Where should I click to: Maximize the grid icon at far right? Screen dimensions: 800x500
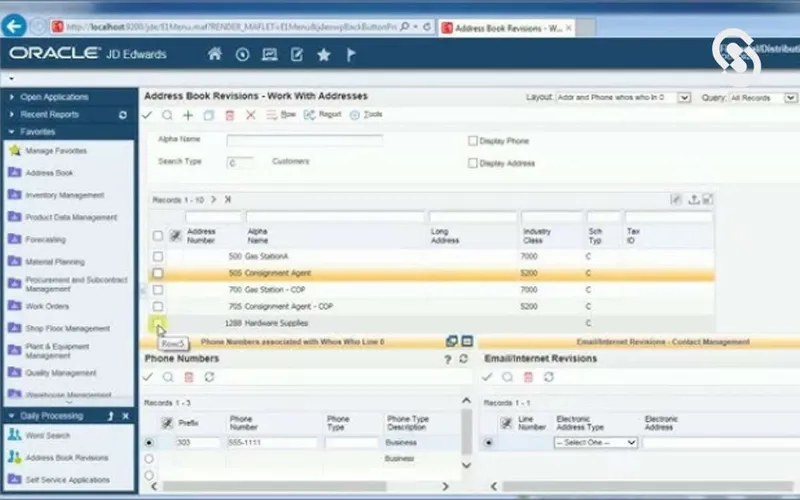(708, 199)
